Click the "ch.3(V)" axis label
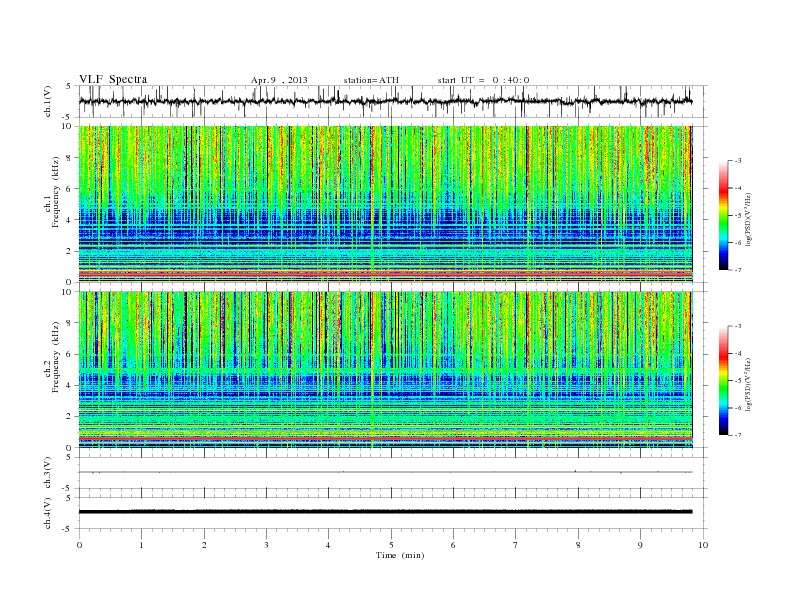This screenshot has width=792, height=612. (x=48, y=473)
